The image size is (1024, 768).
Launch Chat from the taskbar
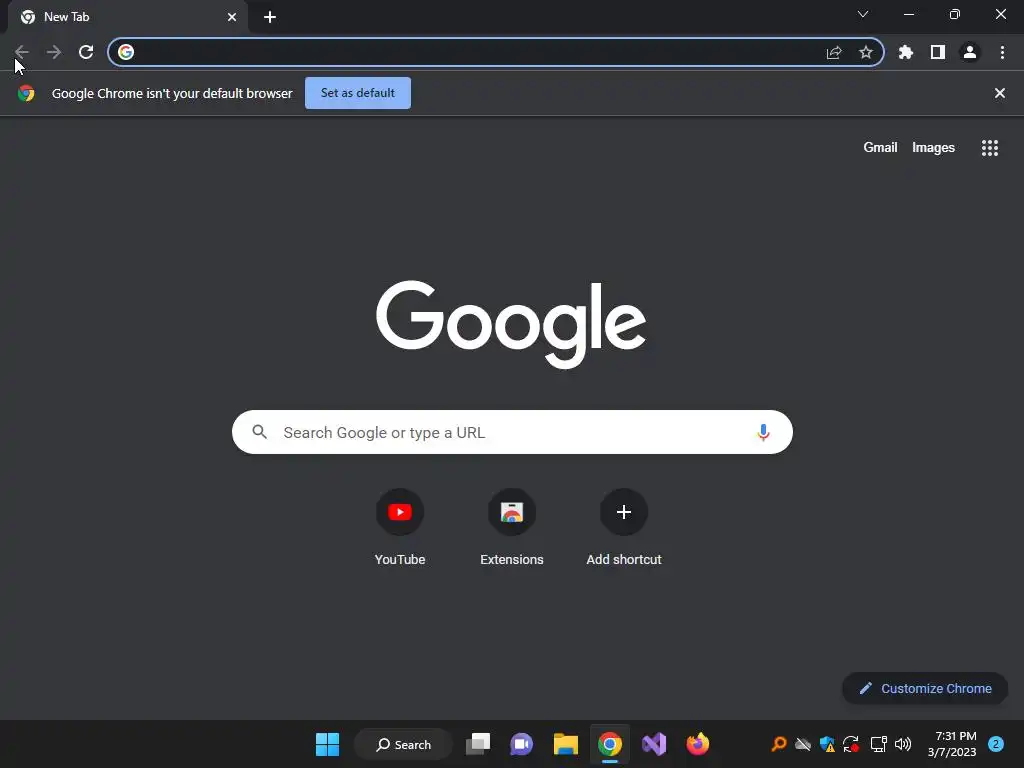(x=521, y=744)
